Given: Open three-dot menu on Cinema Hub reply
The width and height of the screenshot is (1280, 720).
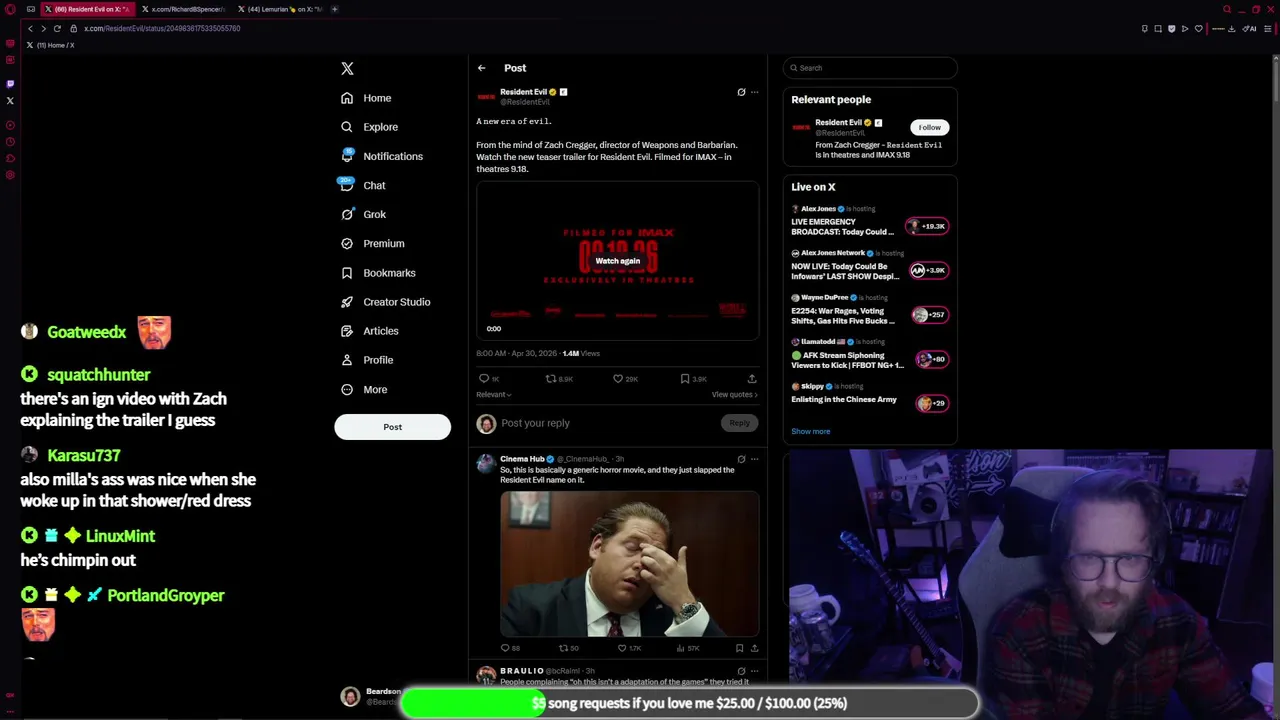Looking at the screenshot, I should coord(754,459).
